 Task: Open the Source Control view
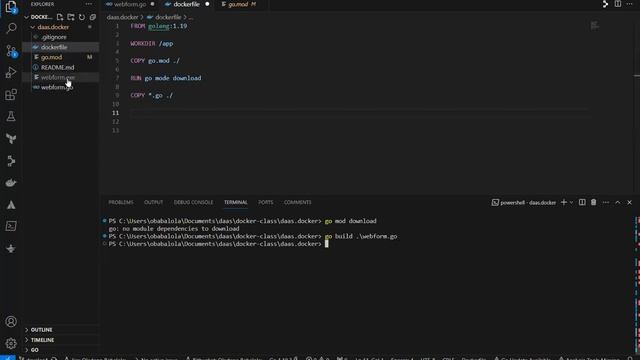(11, 51)
